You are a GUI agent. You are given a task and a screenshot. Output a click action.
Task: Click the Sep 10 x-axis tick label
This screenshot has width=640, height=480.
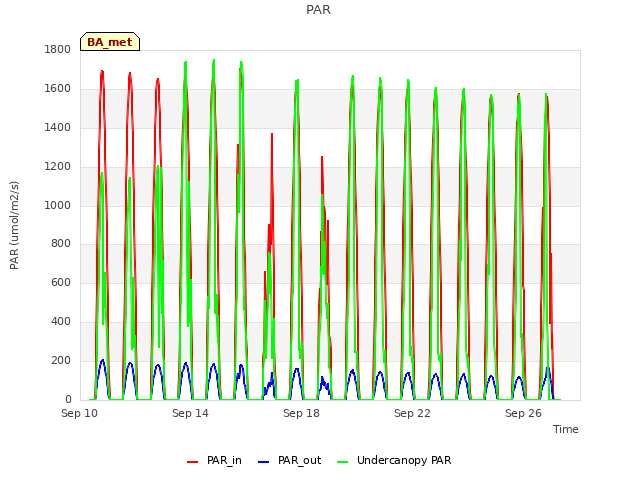[80, 413]
